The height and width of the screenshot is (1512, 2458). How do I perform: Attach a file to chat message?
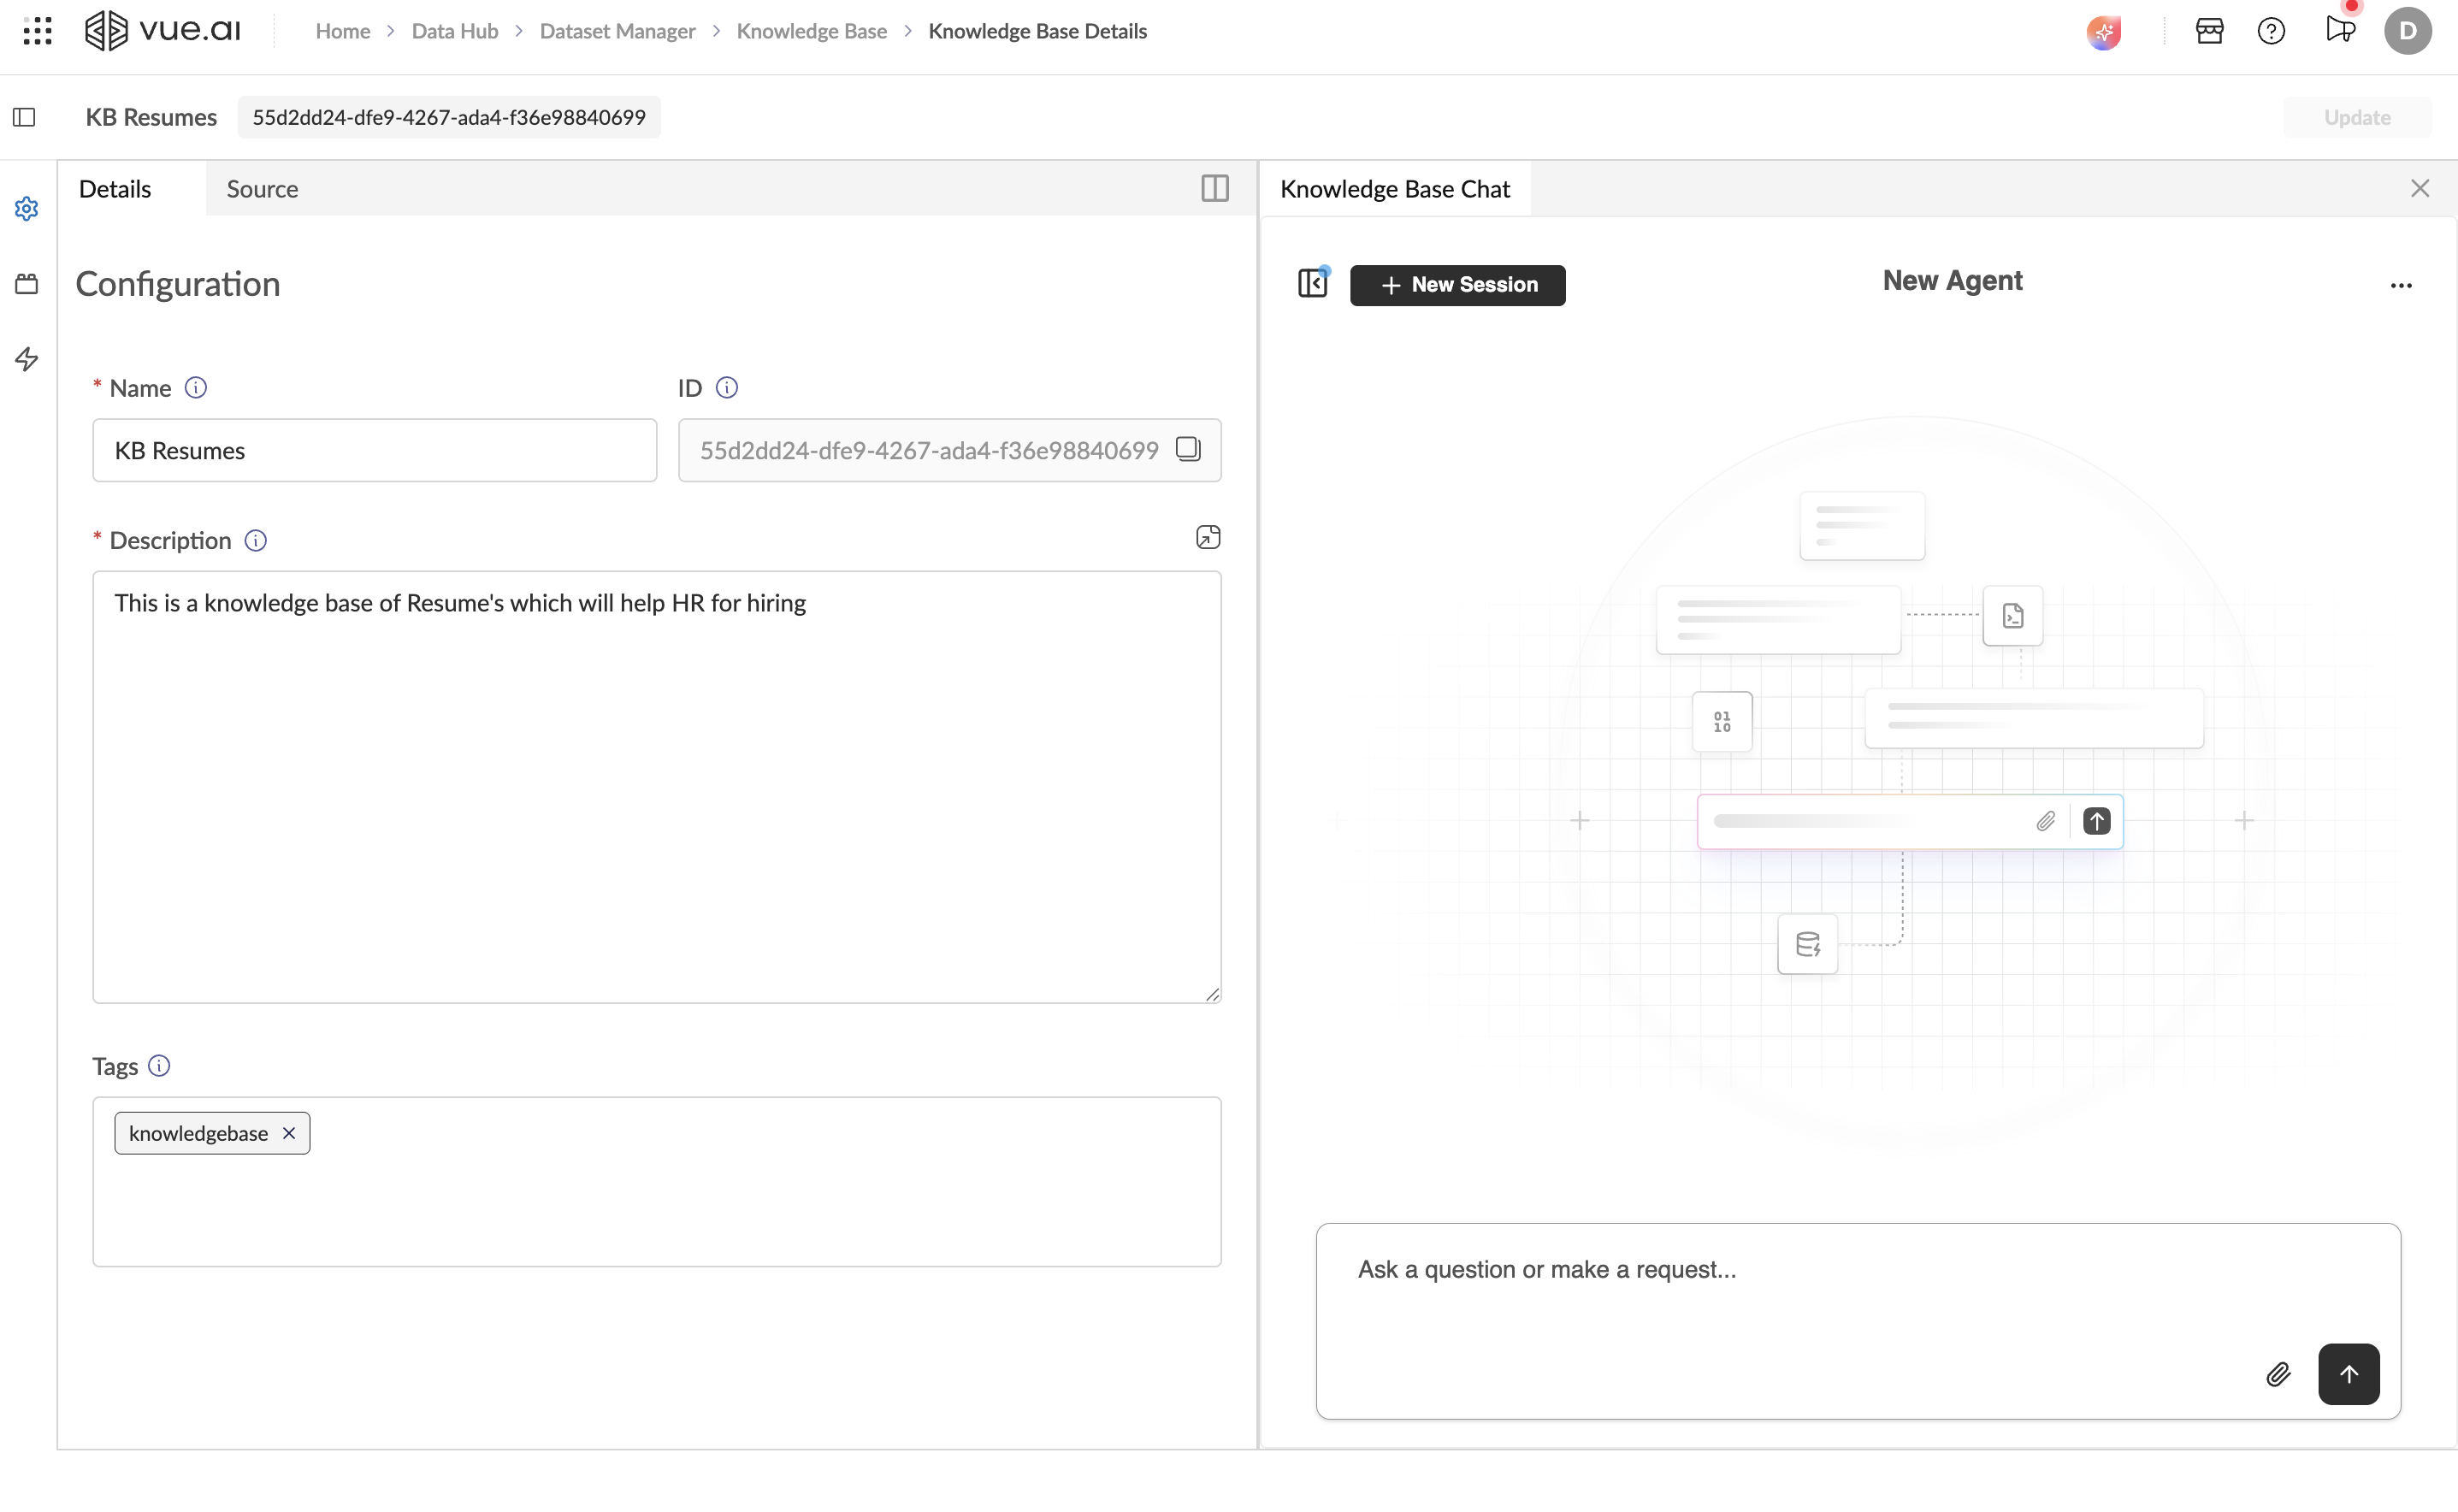coord(2278,1374)
